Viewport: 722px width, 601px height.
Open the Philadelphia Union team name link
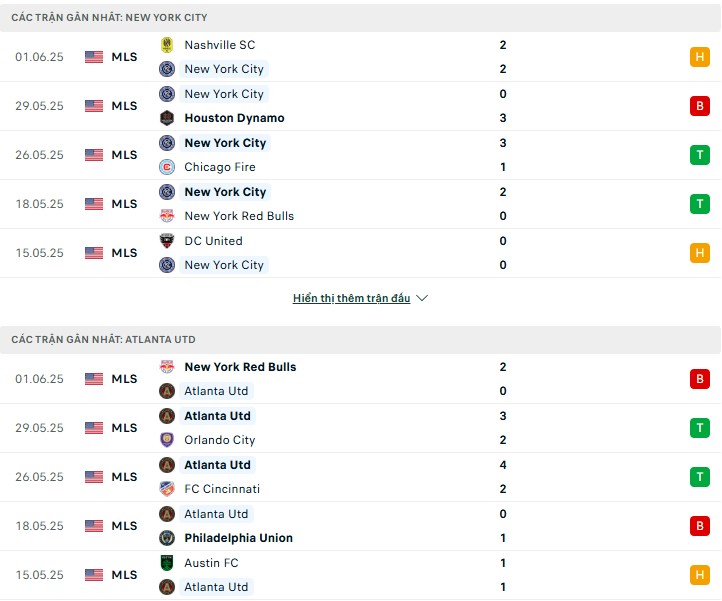[239, 538]
